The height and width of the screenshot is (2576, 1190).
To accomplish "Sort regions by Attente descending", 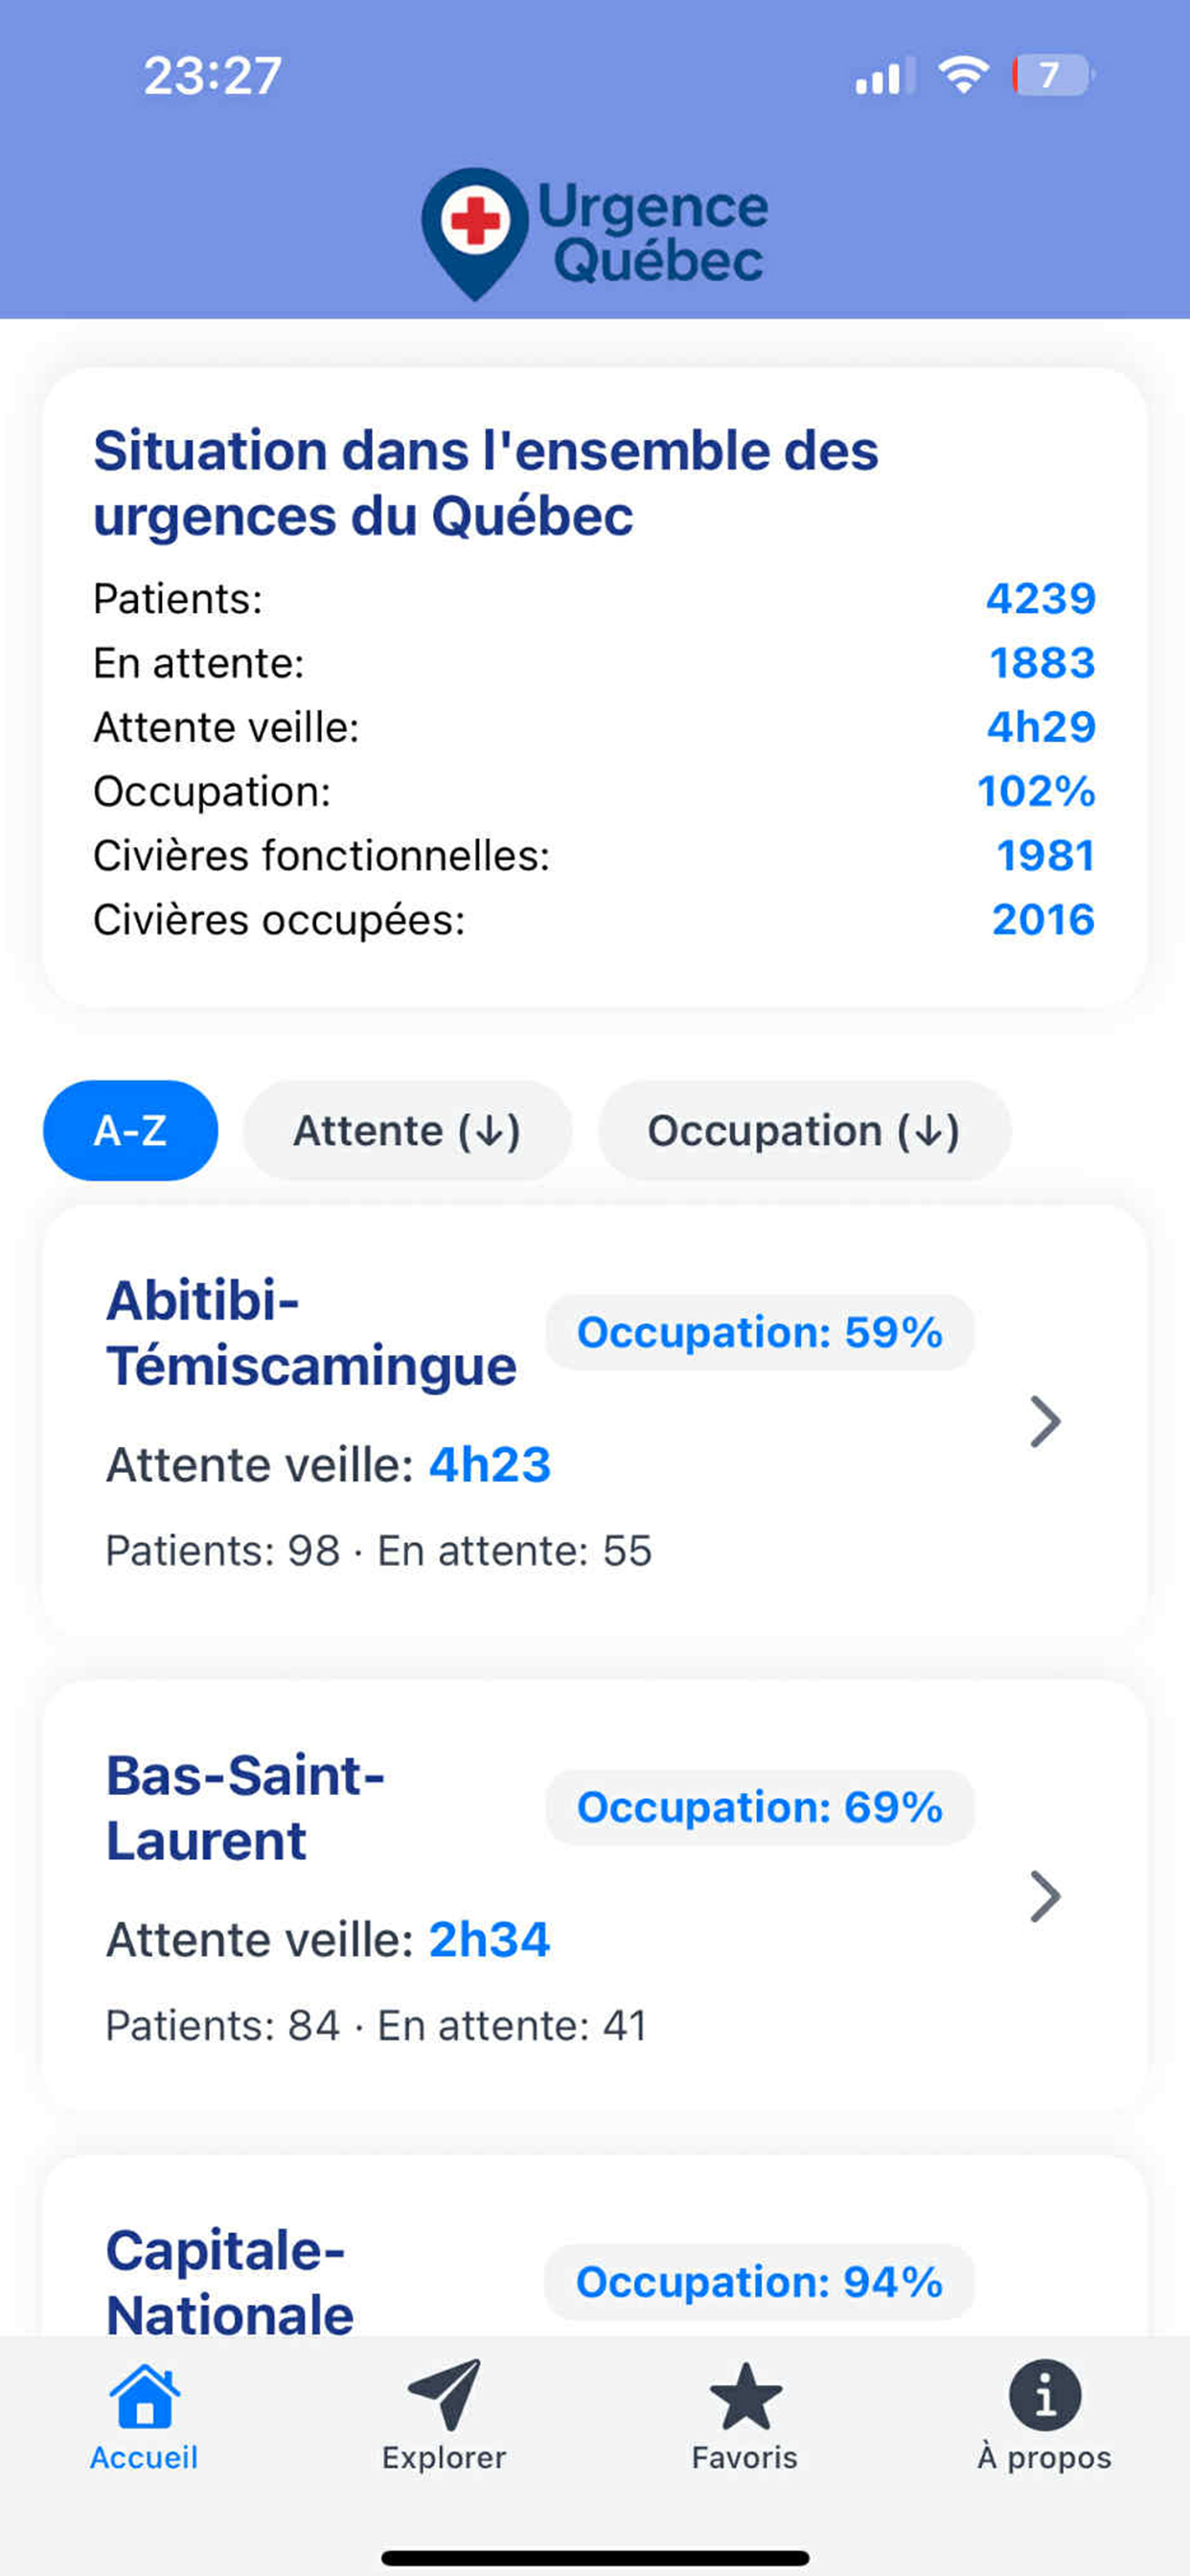I will click(407, 1130).
